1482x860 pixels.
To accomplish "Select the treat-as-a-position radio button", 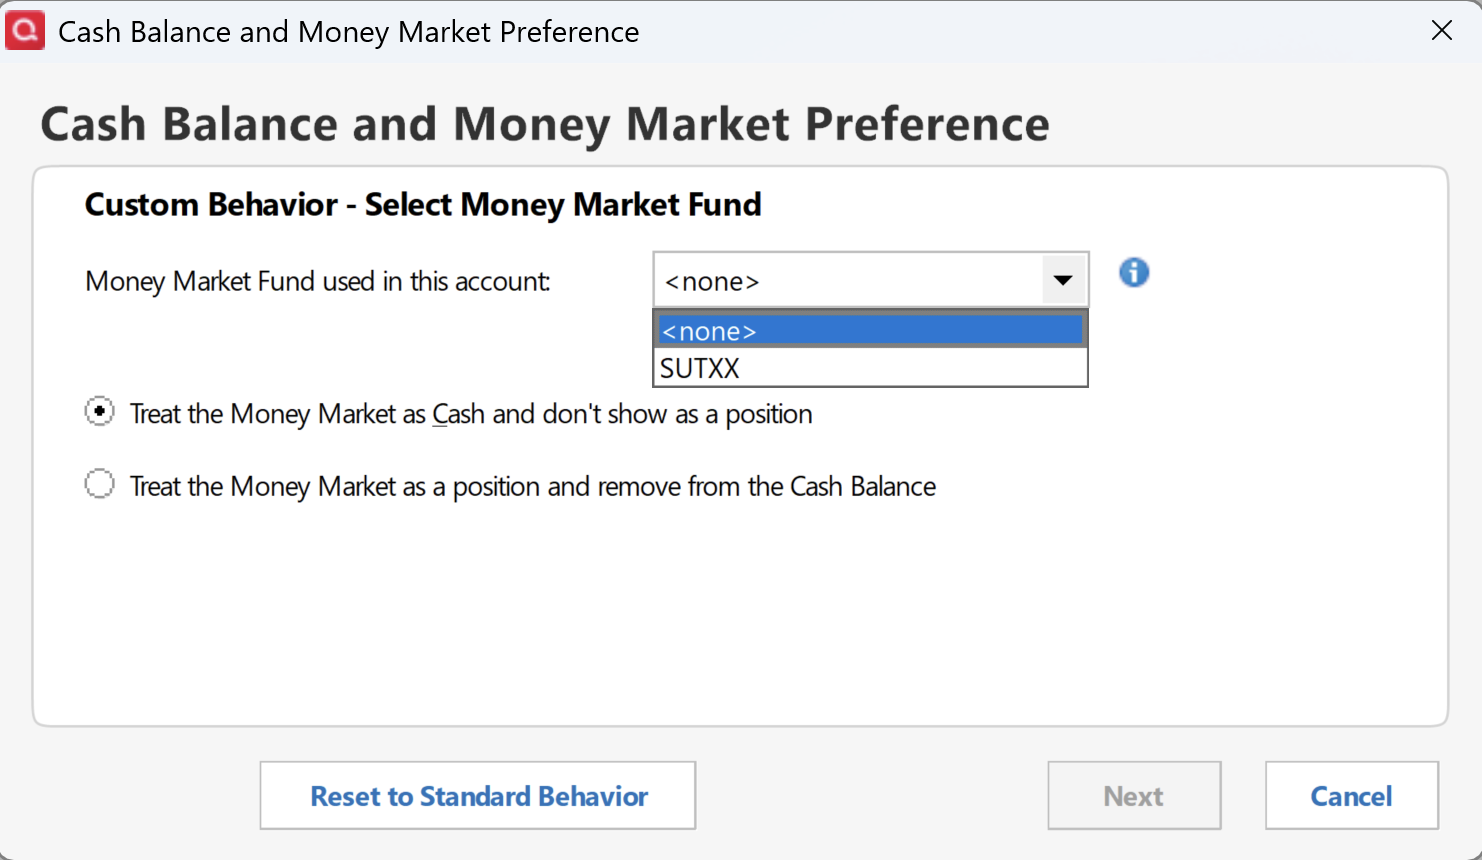I will 99,485.
